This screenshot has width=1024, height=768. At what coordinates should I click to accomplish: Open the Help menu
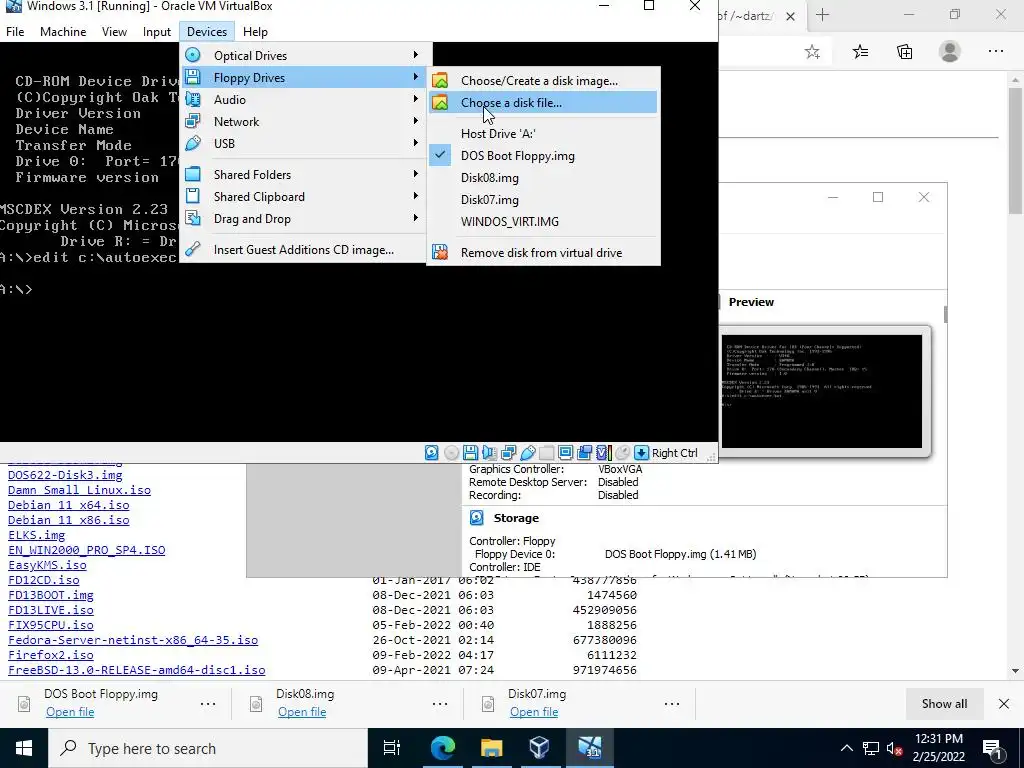click(255, 32)
